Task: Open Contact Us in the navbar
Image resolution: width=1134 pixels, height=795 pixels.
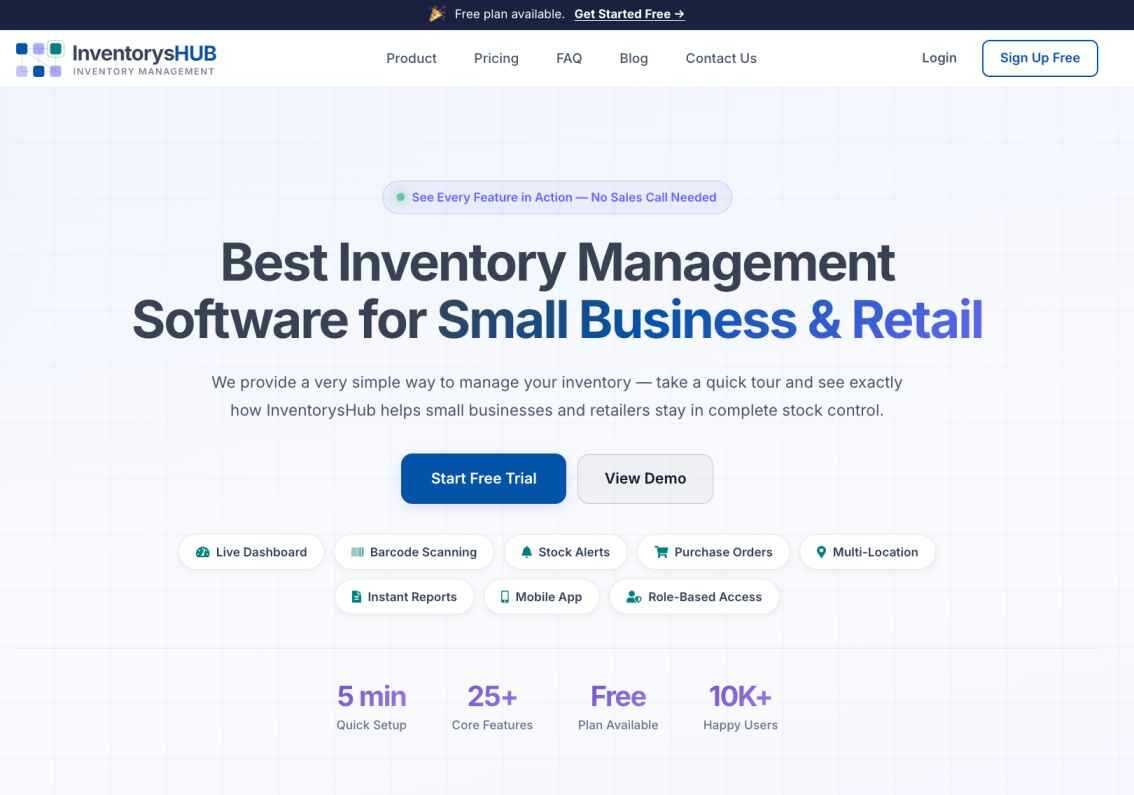Action: (721, 59)
